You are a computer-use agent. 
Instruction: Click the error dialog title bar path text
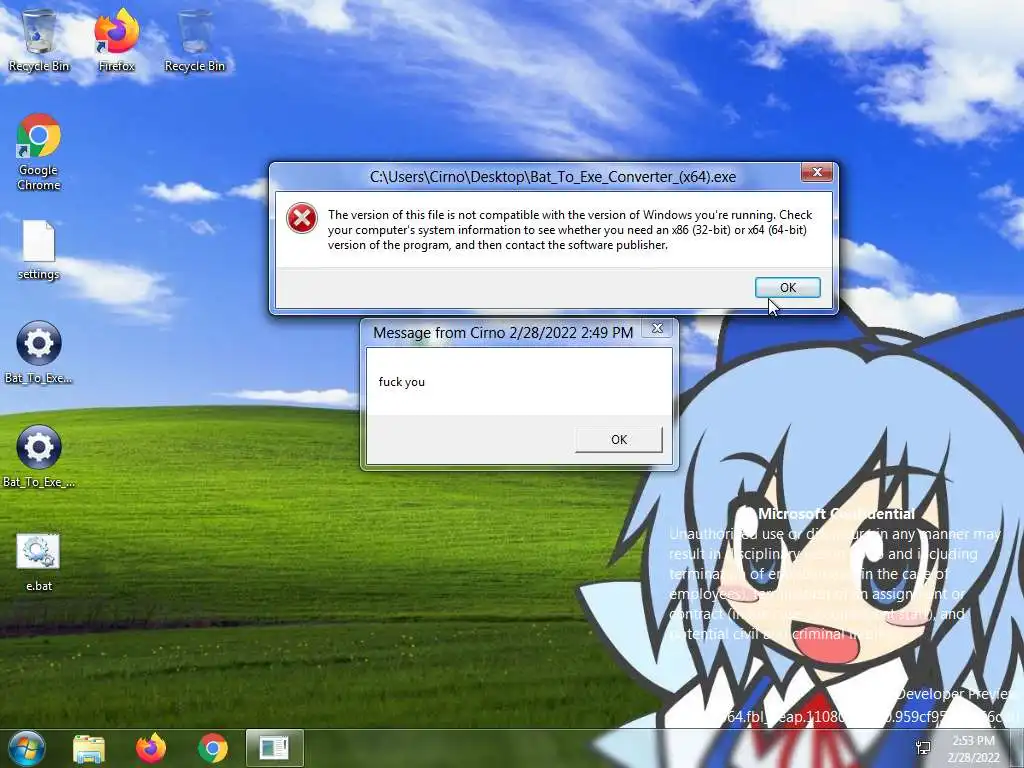click(552, 177)
